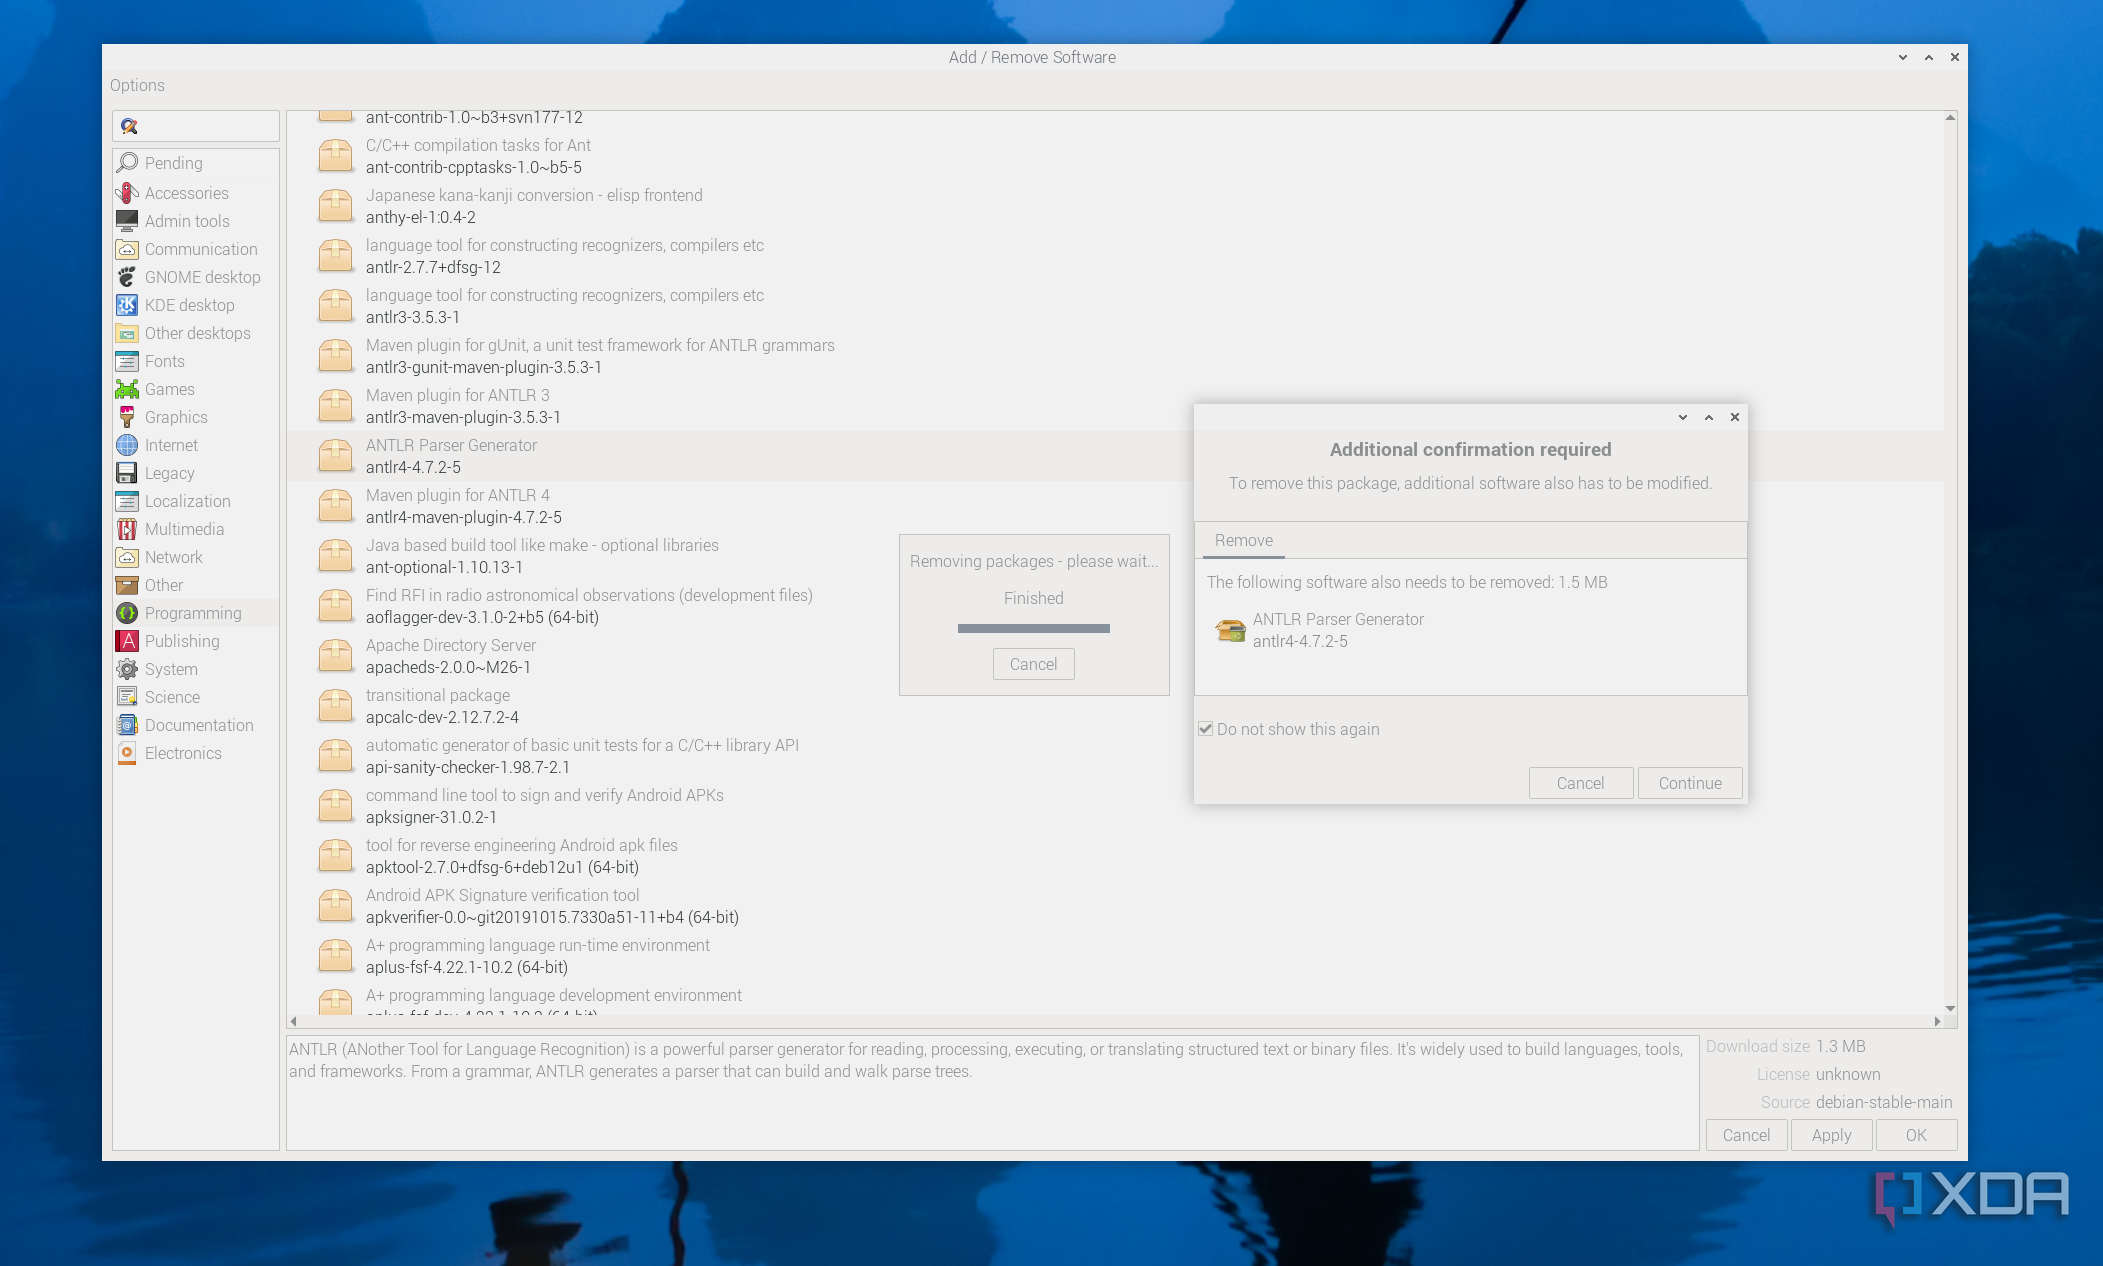Open the Options menu

tap(137, 85)
